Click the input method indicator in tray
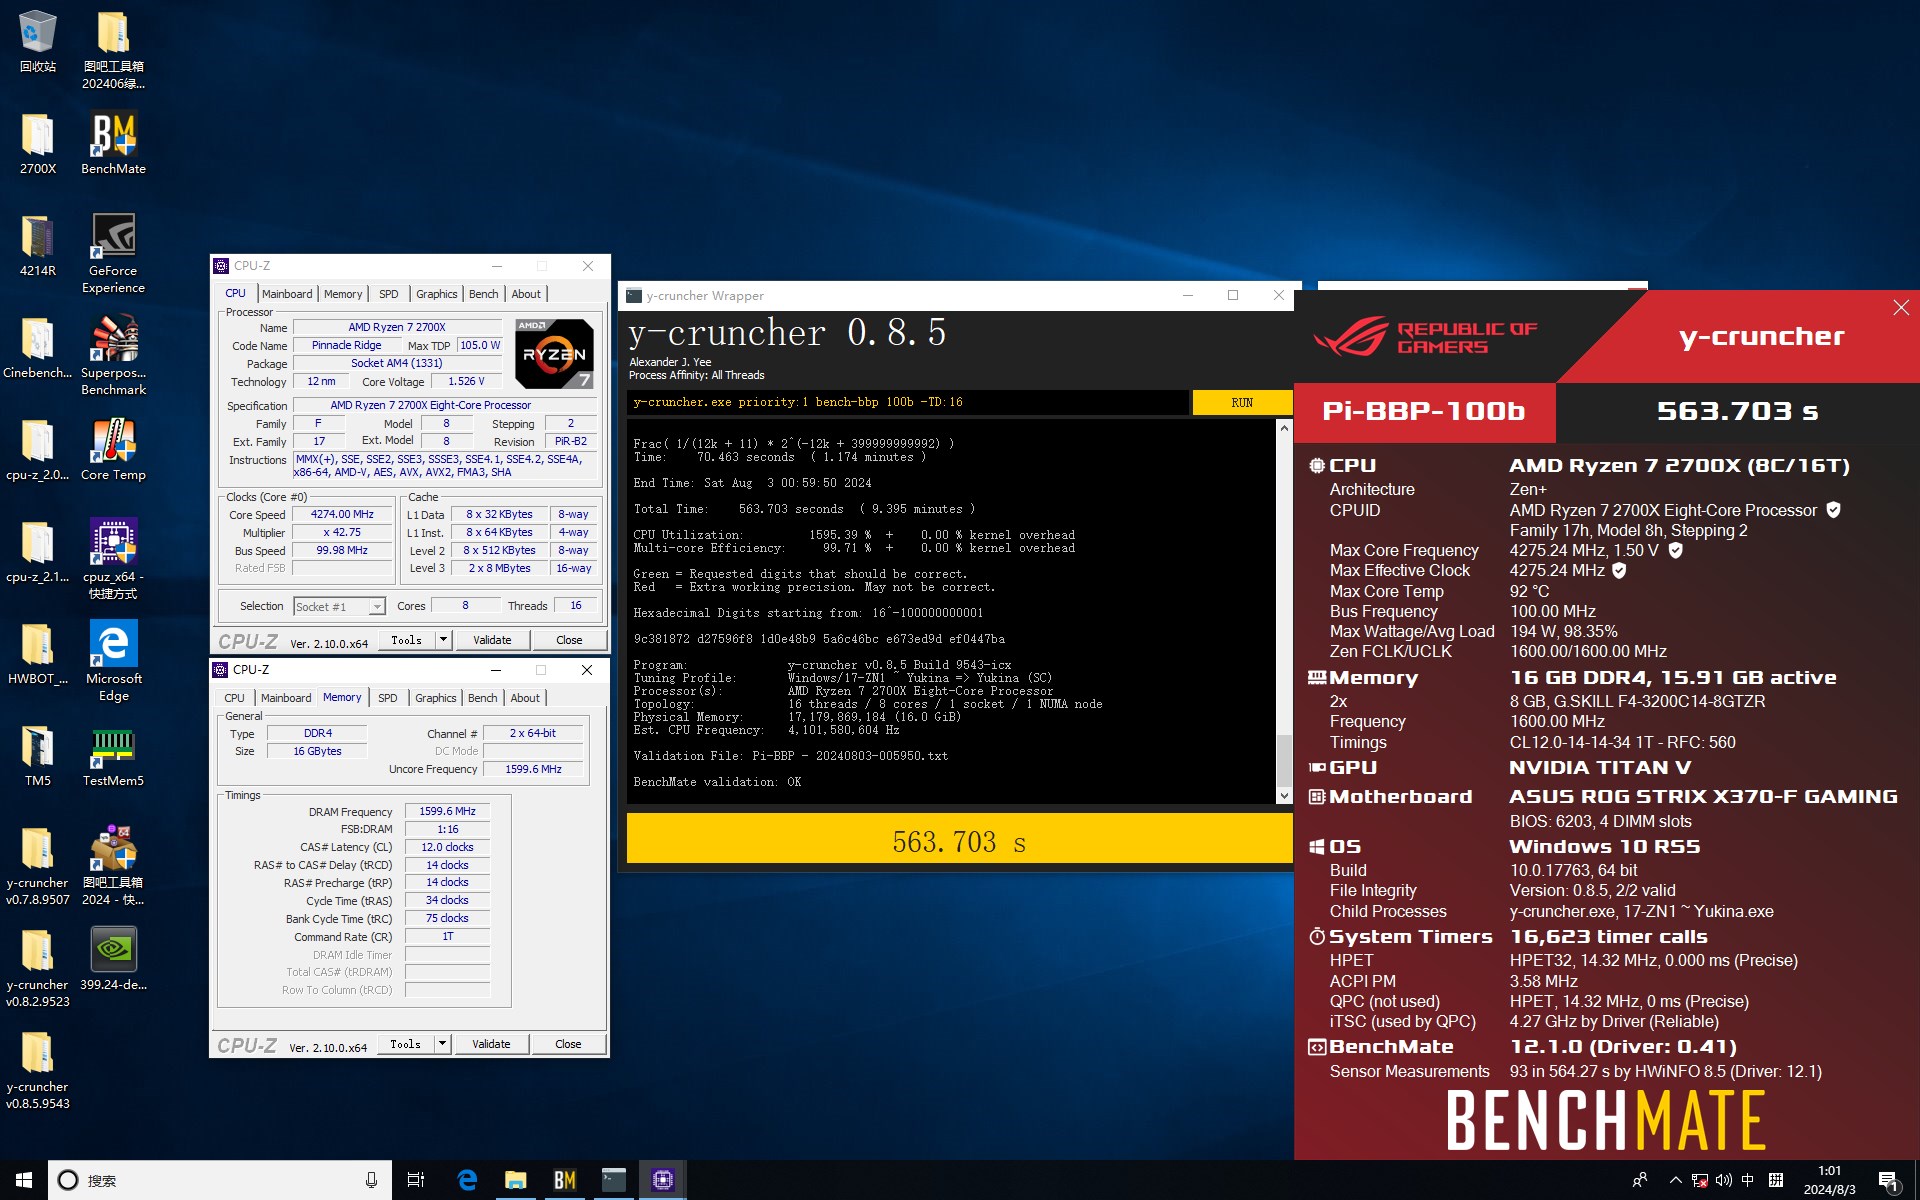1920x1200 pixels. [x=1747, y=1180]
